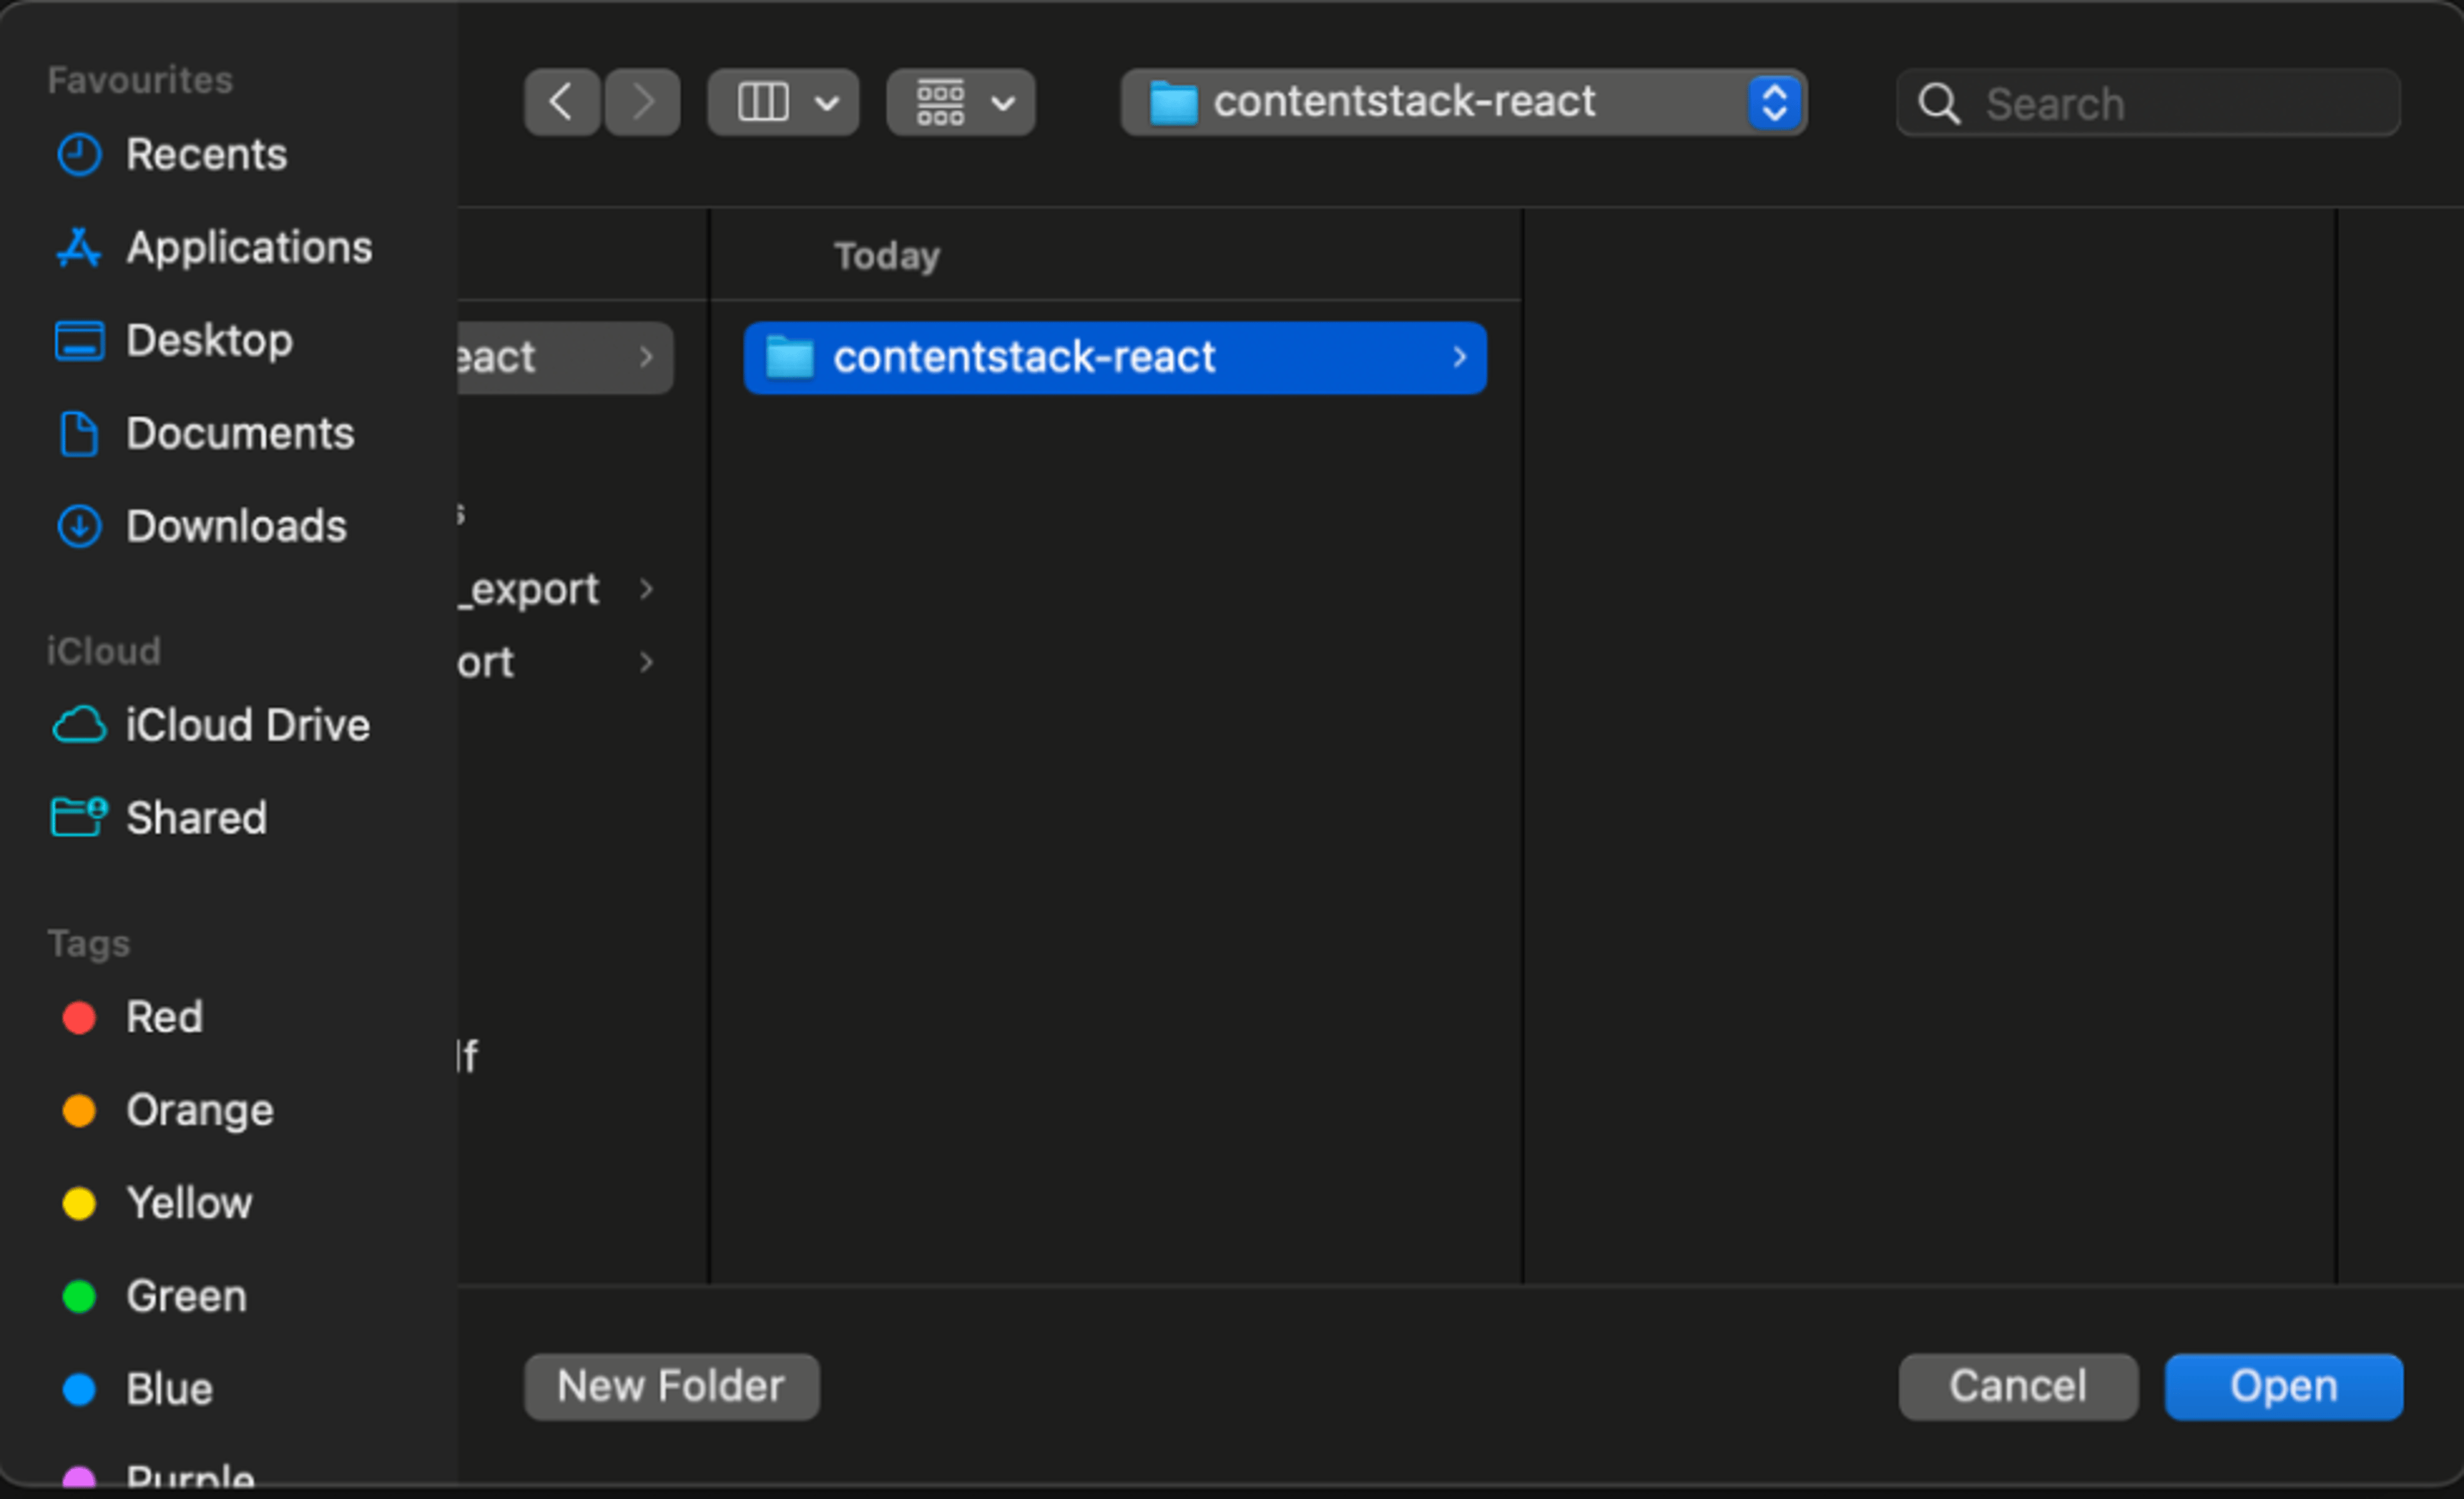Click the column view icon
The width and height of the screenshot is (2464, 1499).
click(x=763, y=102)
